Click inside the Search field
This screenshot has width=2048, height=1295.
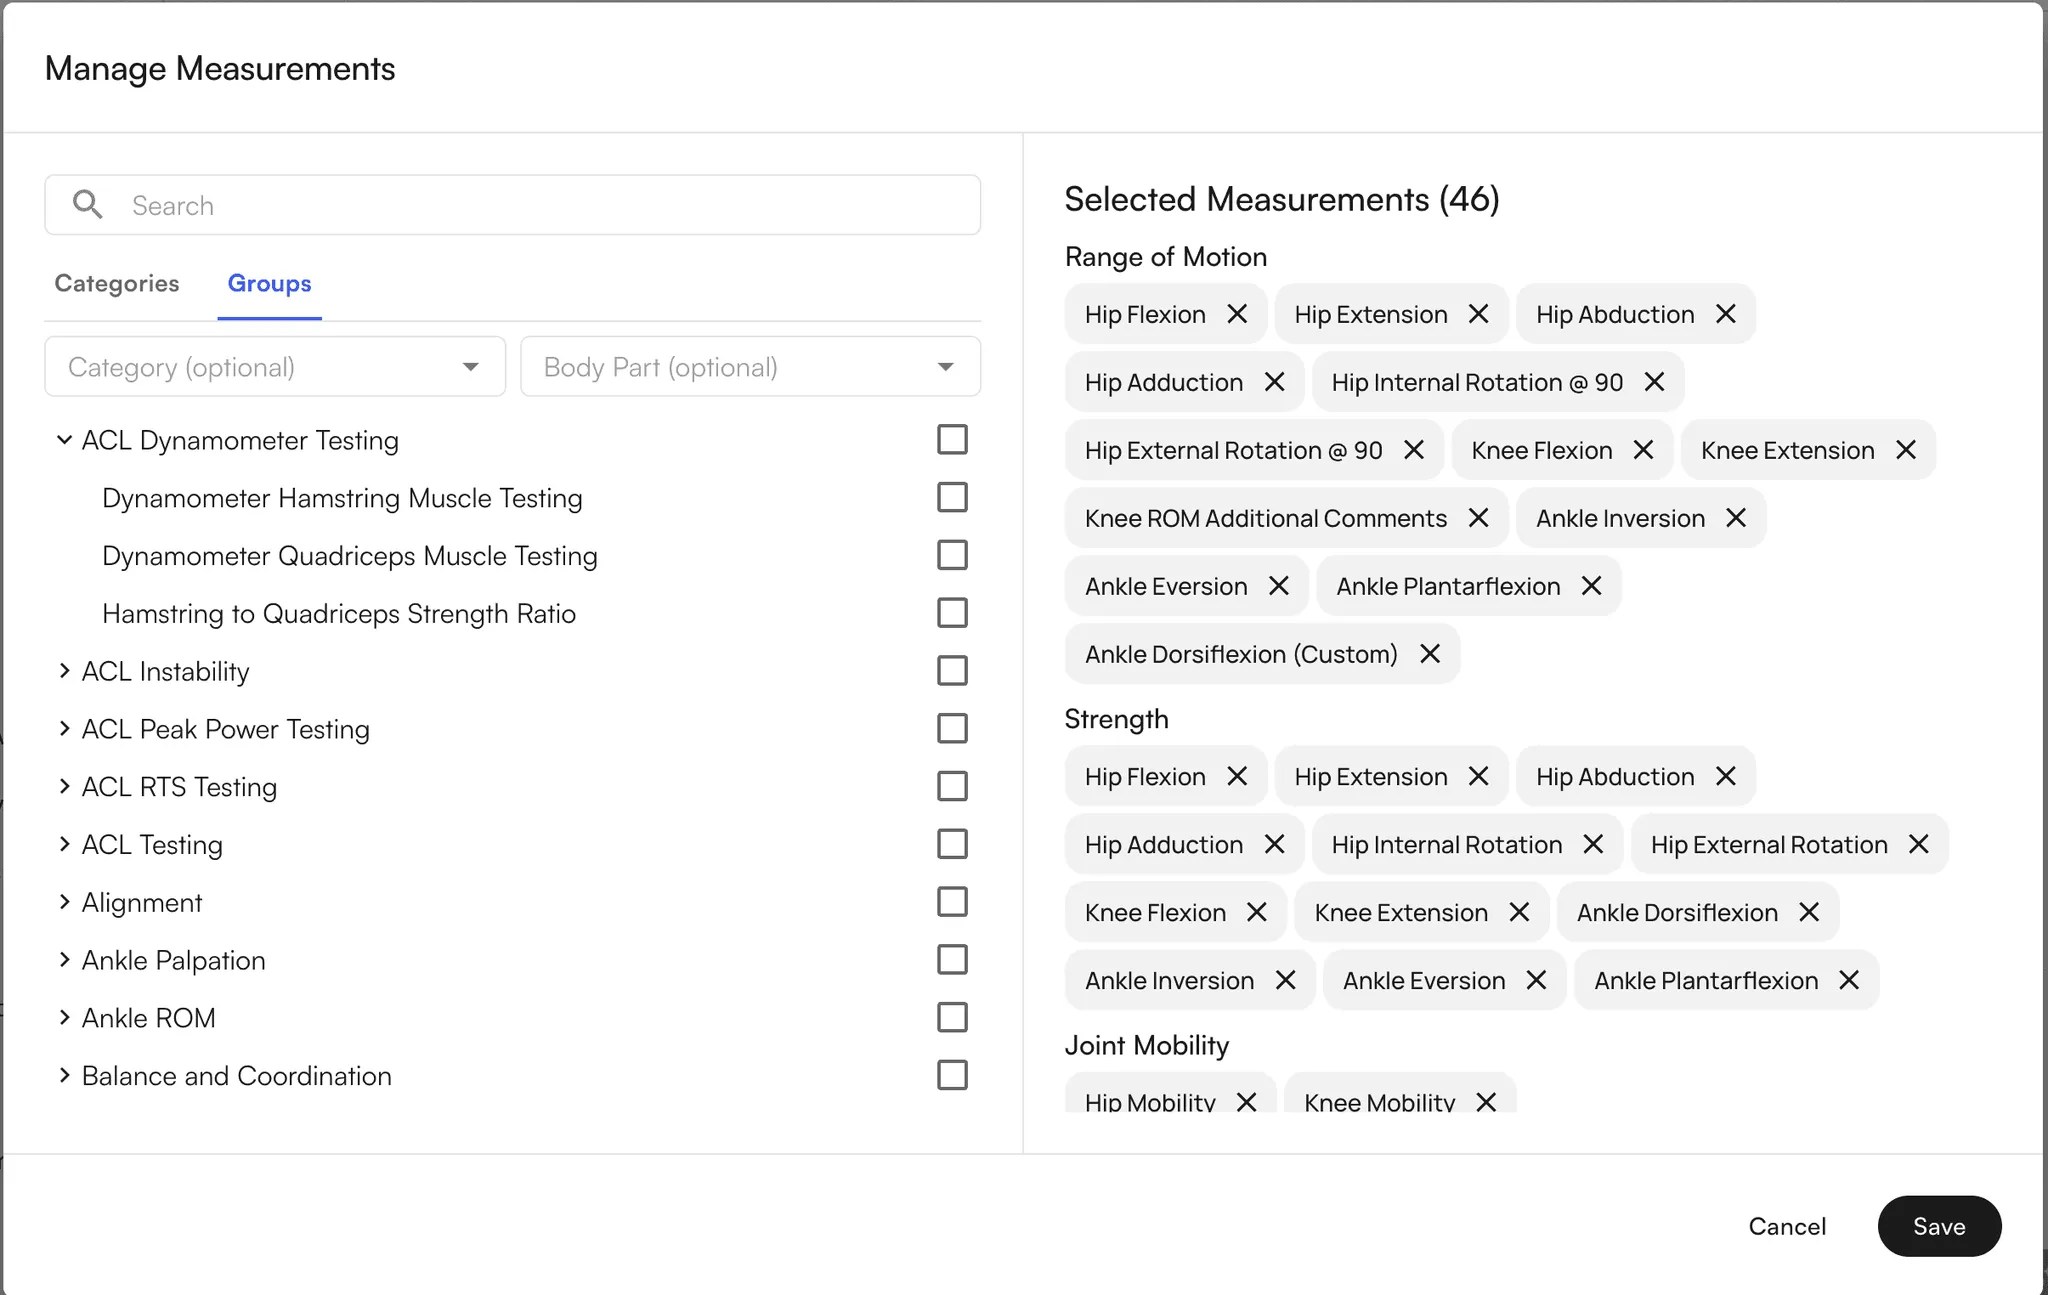(400, 205)
